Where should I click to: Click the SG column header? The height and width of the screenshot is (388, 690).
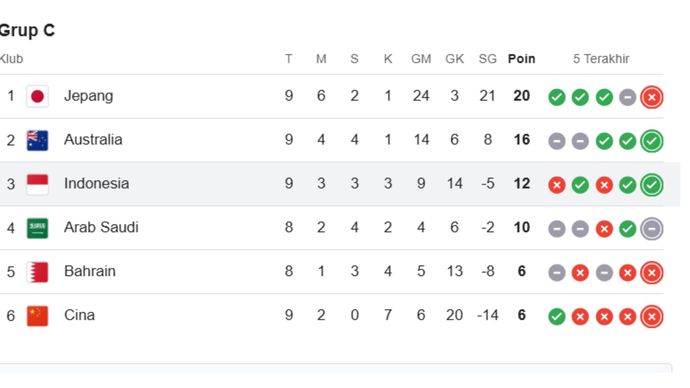[488, 59]
